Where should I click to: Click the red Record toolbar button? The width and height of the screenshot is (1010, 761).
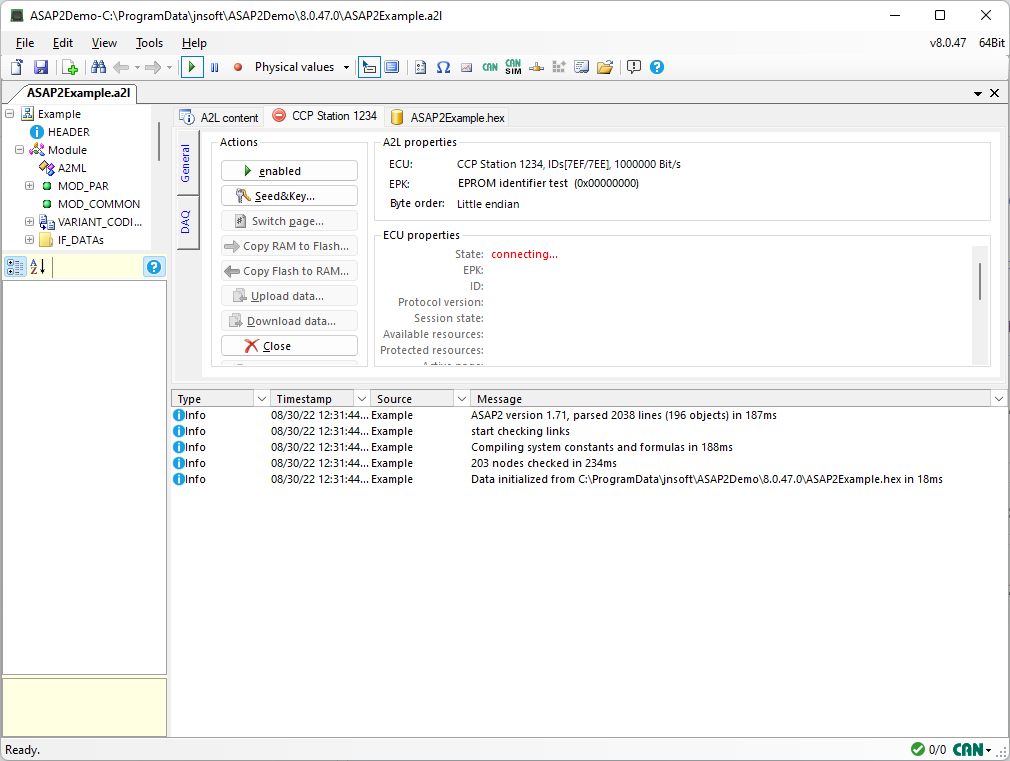(238, 67)
